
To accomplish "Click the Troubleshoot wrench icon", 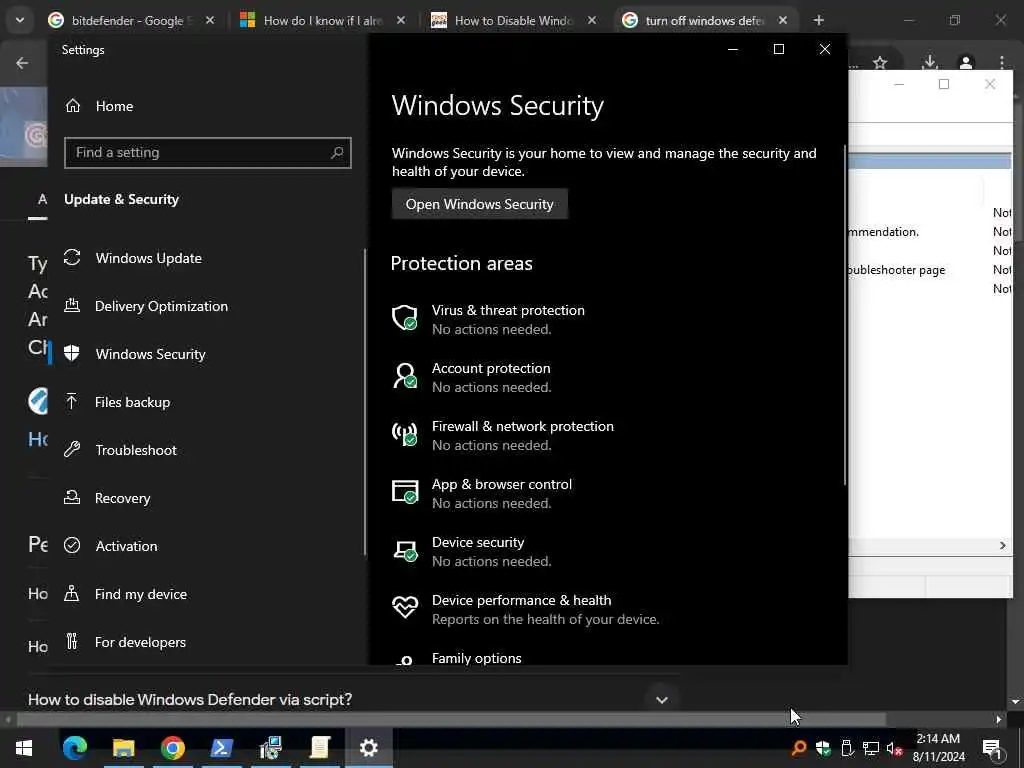I will point(72,449).
